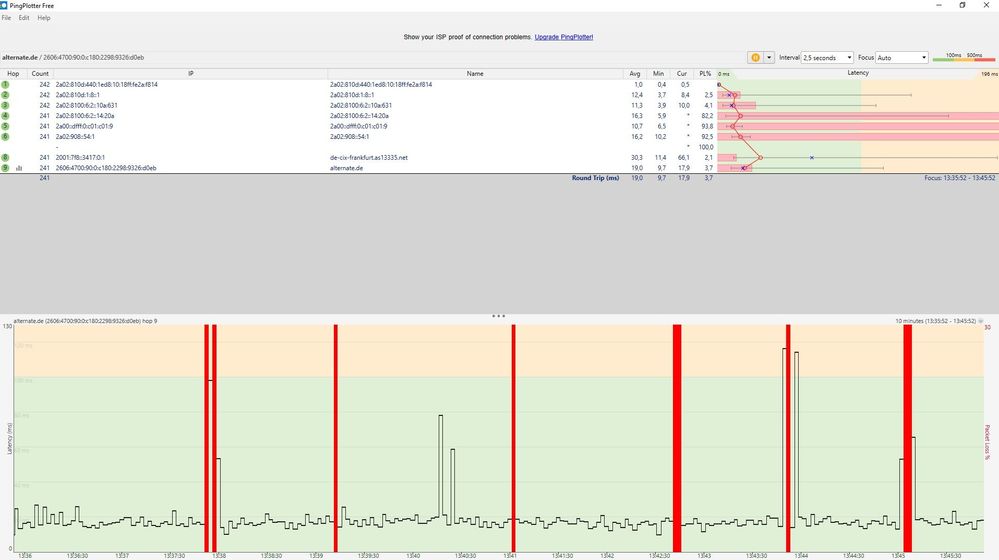Click hop 8 green circle icon
Viewport: 999px width, 560px height.
[5, 157]
